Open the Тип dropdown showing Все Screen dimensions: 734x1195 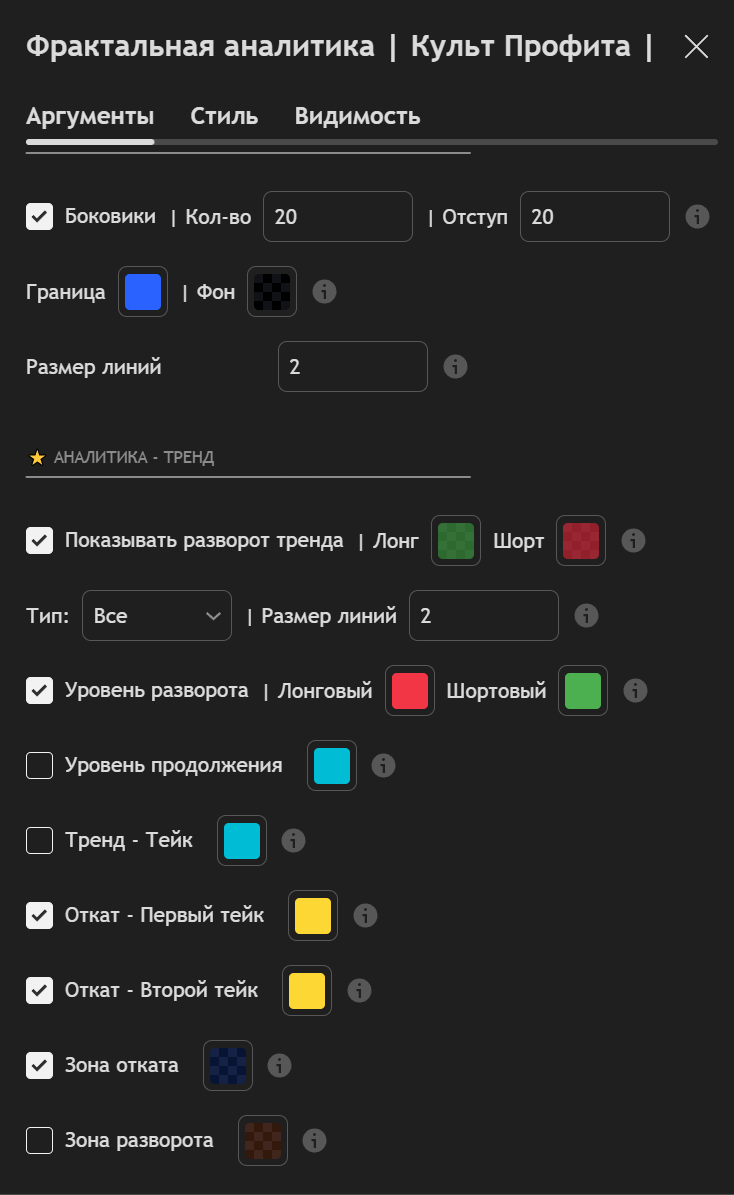(157, 615)
